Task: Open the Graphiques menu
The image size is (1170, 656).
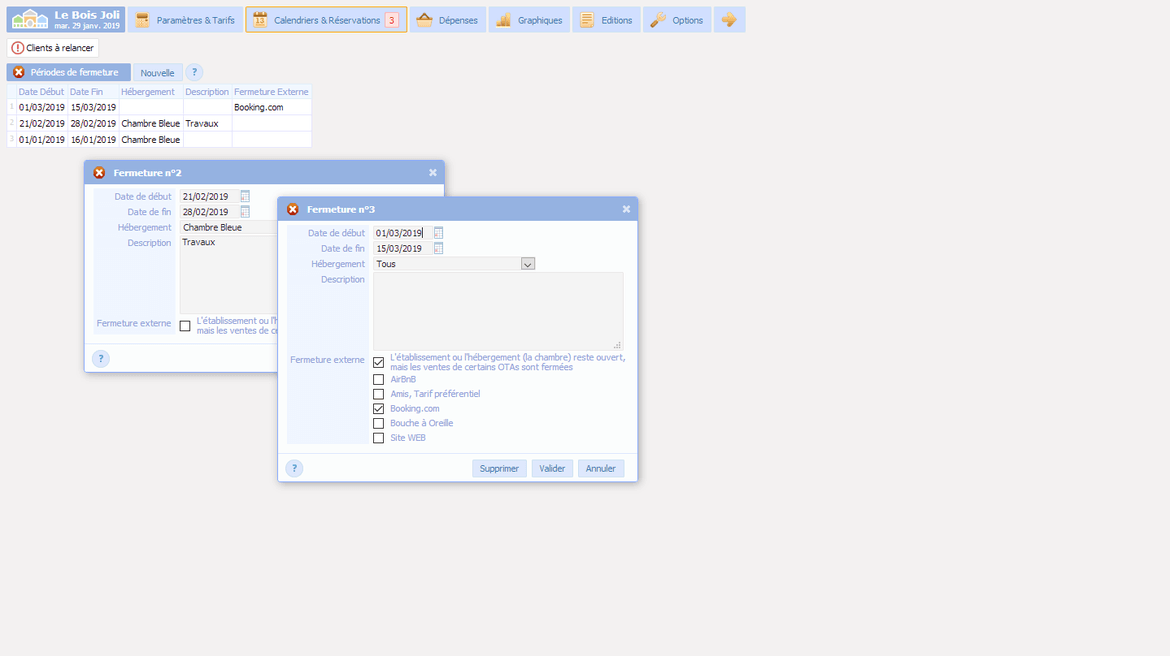Action: click(529, 20)
